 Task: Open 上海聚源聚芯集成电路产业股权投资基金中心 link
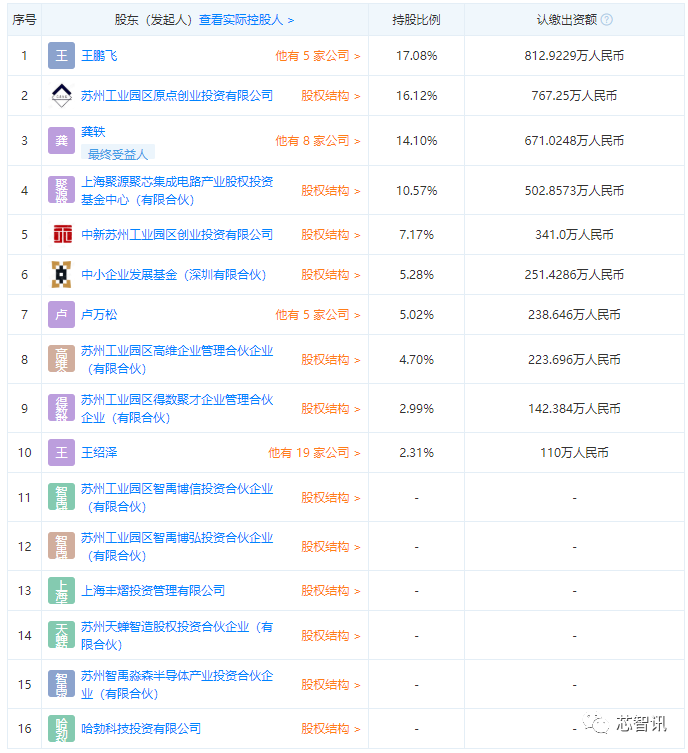tap(177, 190)
